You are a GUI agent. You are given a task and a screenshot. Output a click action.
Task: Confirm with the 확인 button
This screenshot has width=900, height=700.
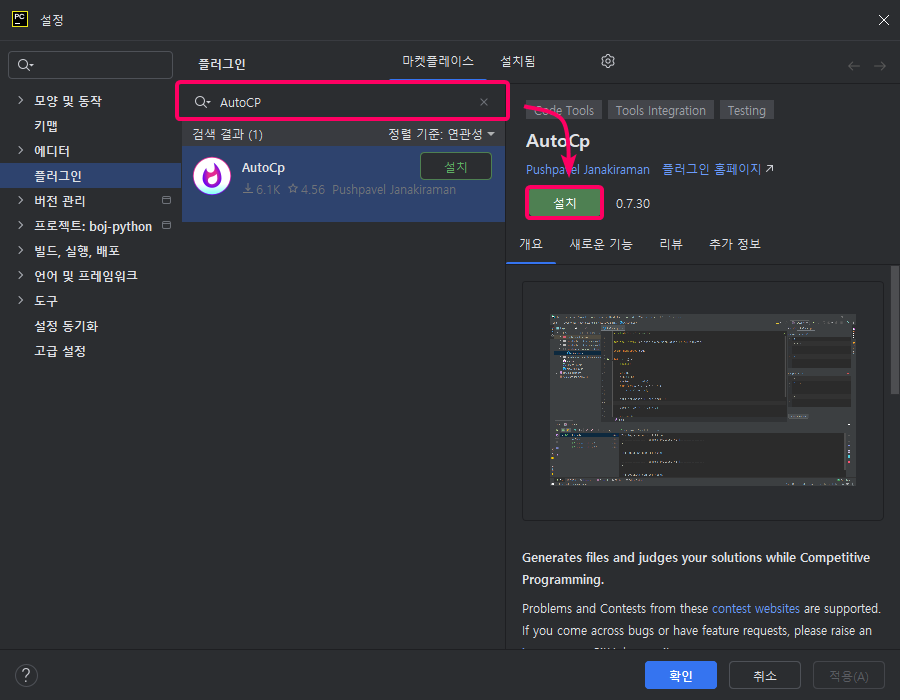pos(681,675)
